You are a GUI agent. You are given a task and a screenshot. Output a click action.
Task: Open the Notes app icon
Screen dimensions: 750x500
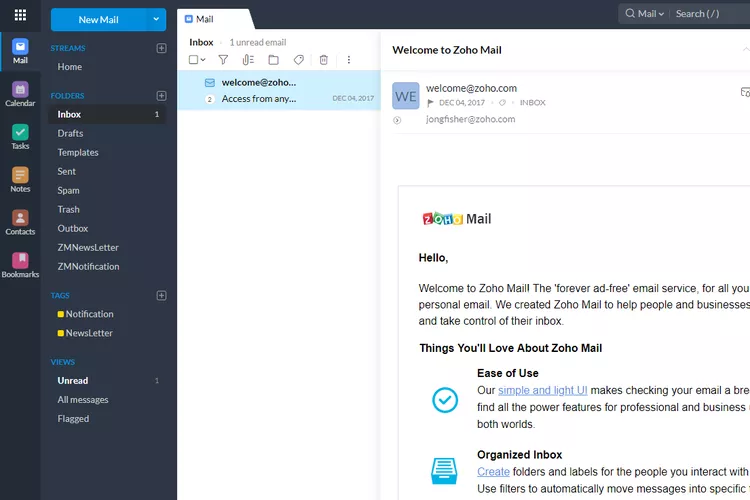tap(20, 180)
